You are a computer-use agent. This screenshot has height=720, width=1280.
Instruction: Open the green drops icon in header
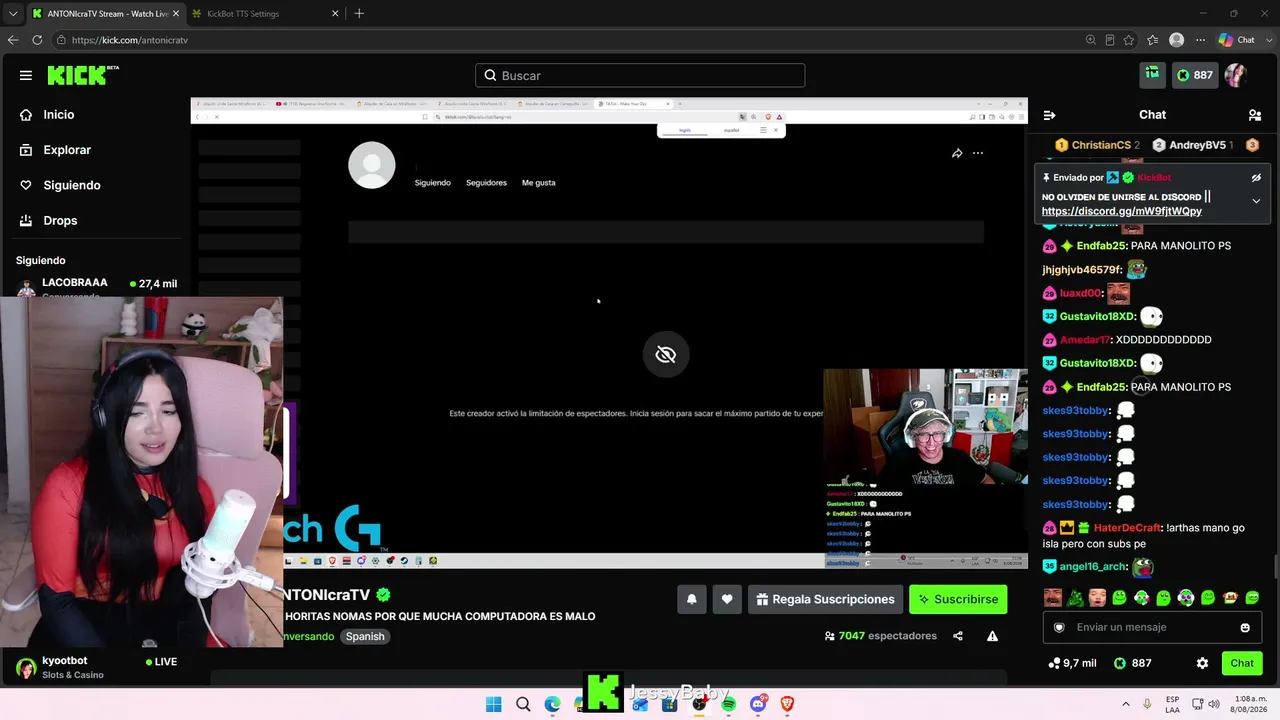coord(1152,74)
